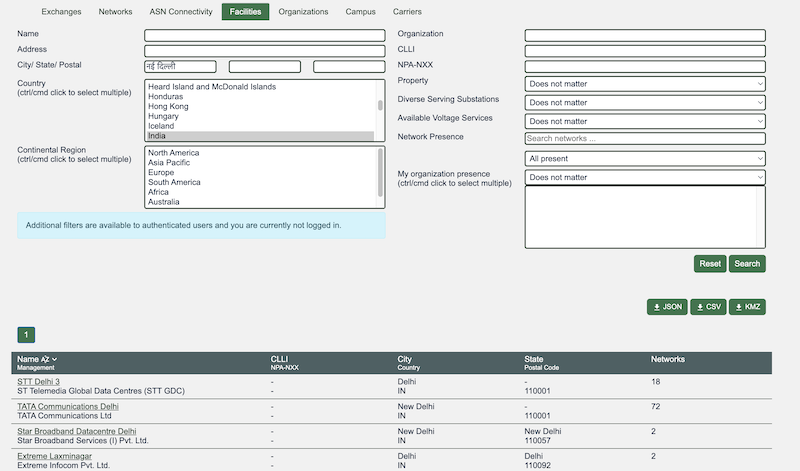
Task: Click the State column header
Action: [534, 359]
